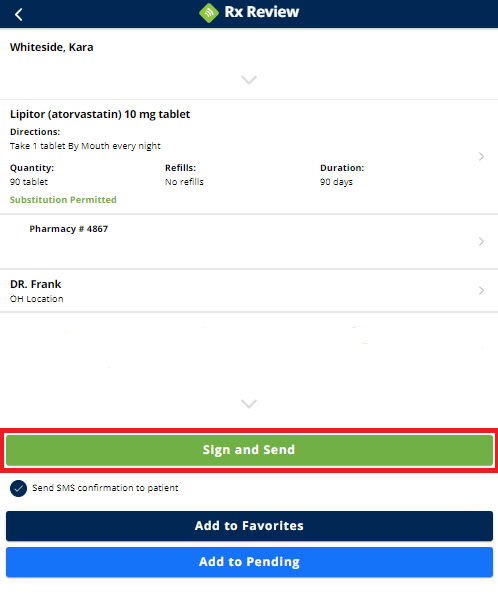498x598 pixels.
Task: Click the Substitution Permitted label
Action: tap(63, 199)
